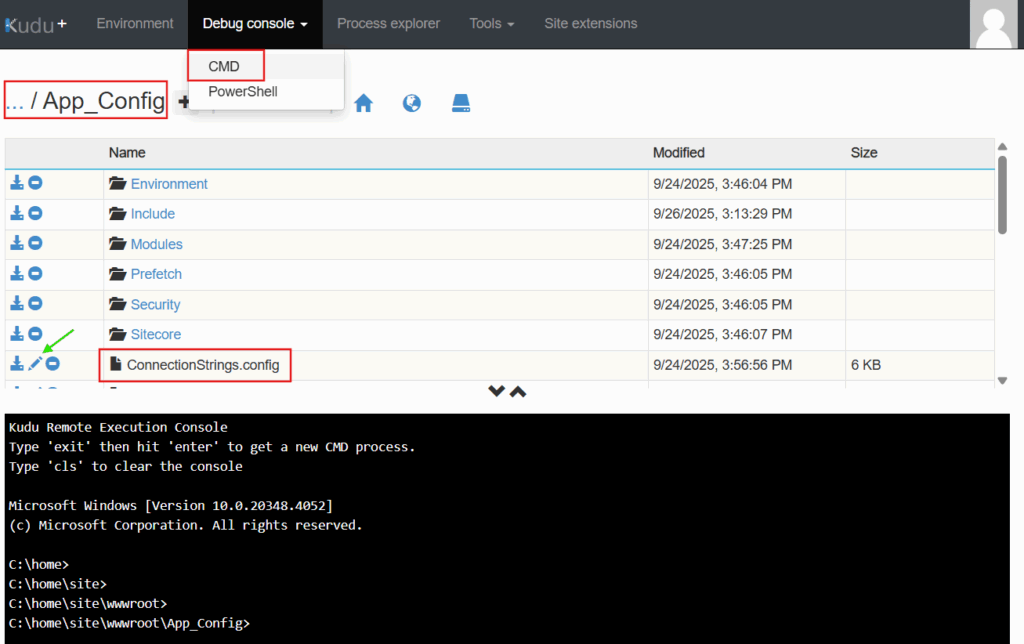Expand the Tools dropdown menu
The height and width of the screenshot is (644, 1024).
pyautogui.click(x=492, y=23)
